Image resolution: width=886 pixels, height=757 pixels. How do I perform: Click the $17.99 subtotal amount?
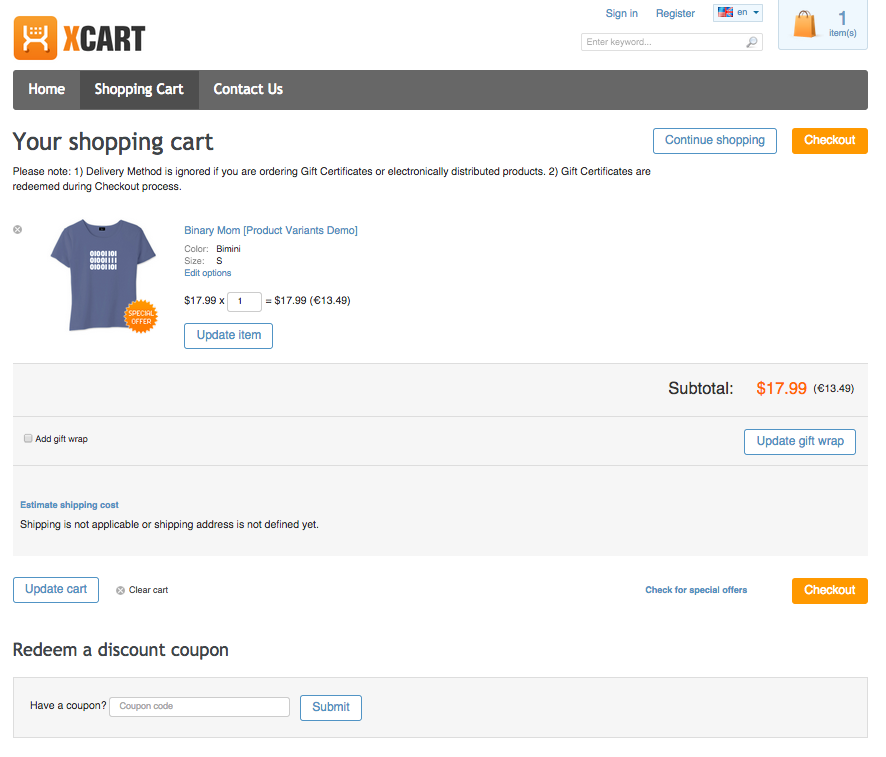781,388
